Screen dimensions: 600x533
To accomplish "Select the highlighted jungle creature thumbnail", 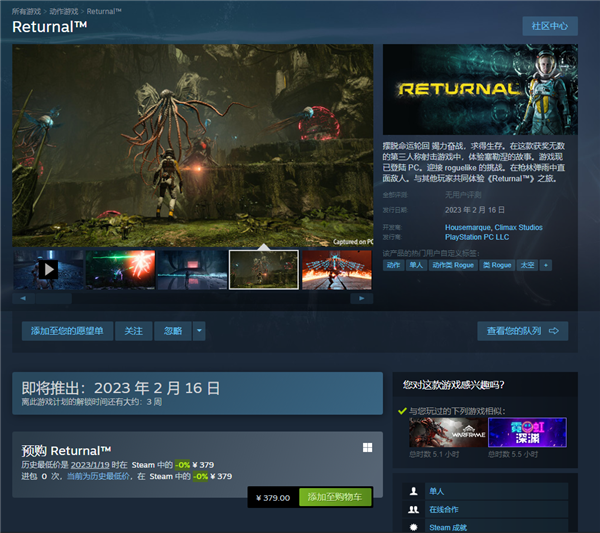I will pyautogui.click(x=264, y=270).
